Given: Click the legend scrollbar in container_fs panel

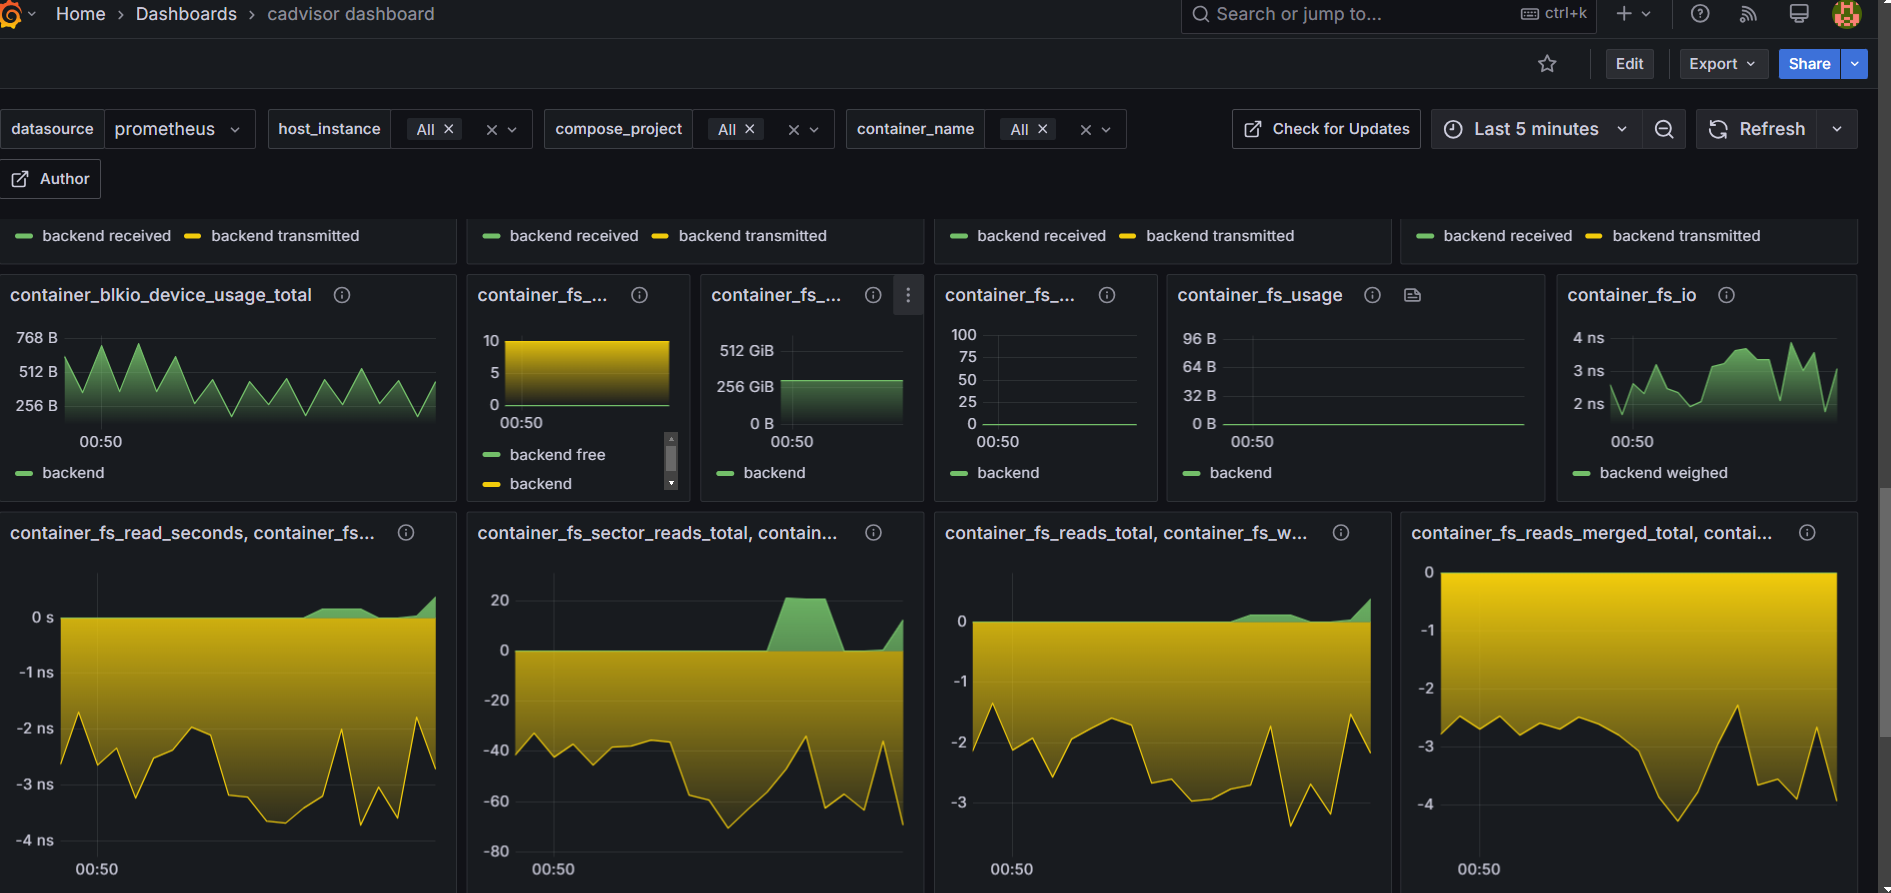Looking at the screenshot, I should coord(671,458).
